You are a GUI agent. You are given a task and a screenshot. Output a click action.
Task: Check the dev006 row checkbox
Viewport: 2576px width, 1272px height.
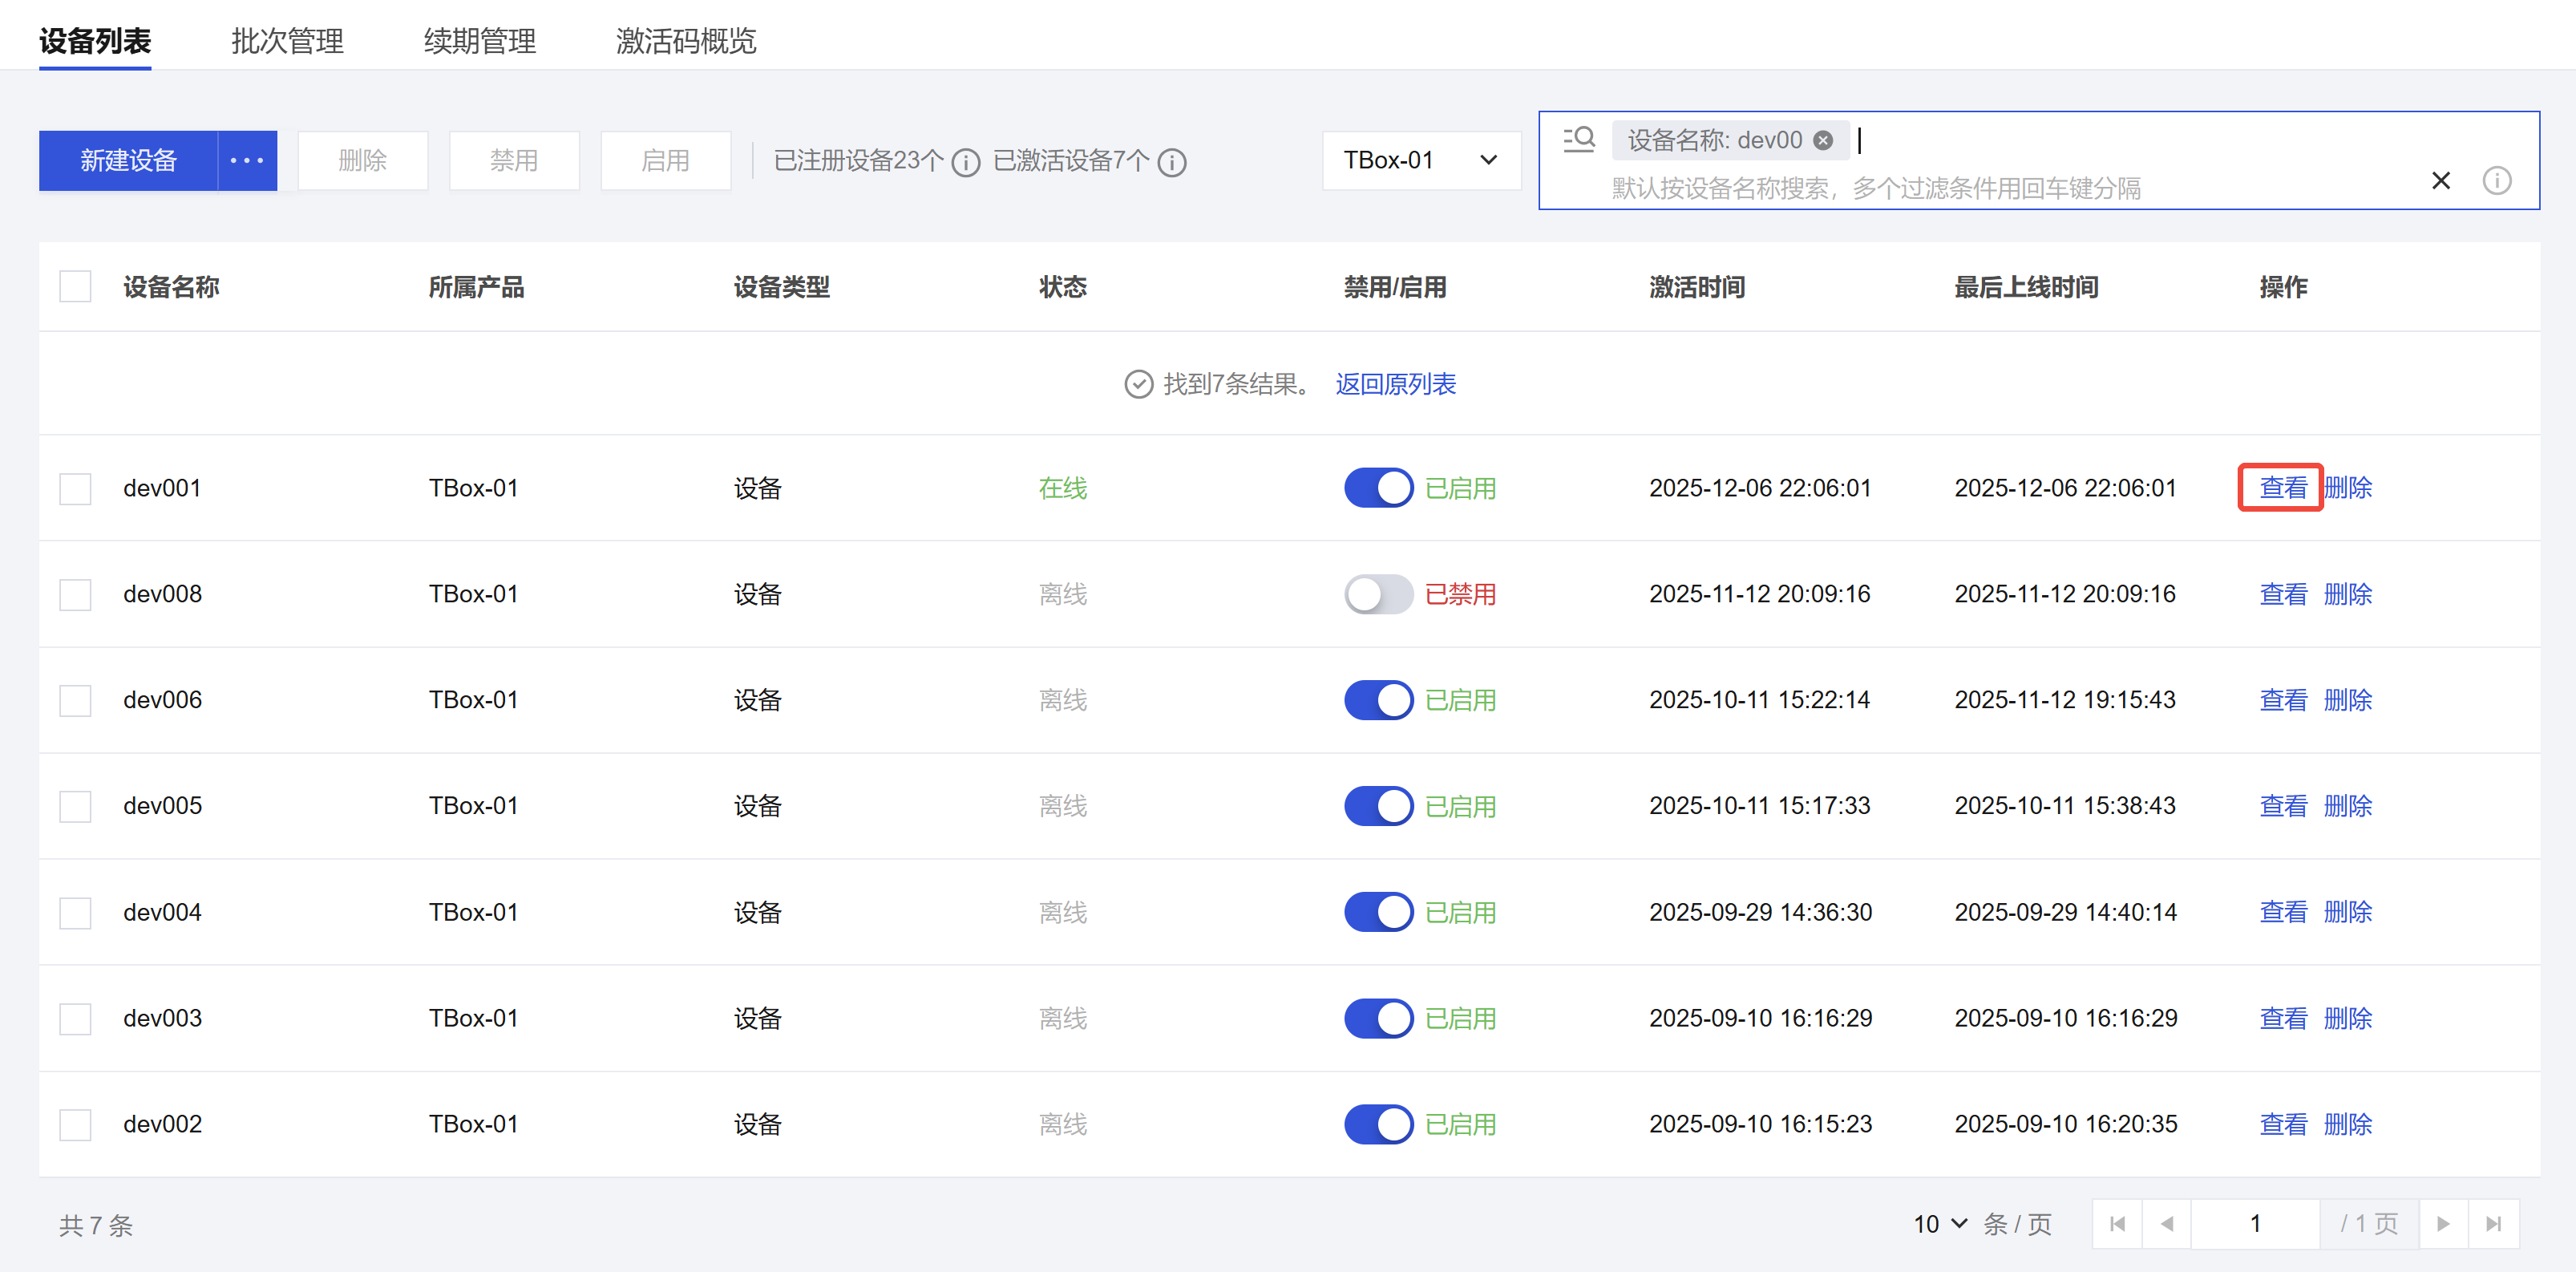pyautogui.click(x=75, y=700)
